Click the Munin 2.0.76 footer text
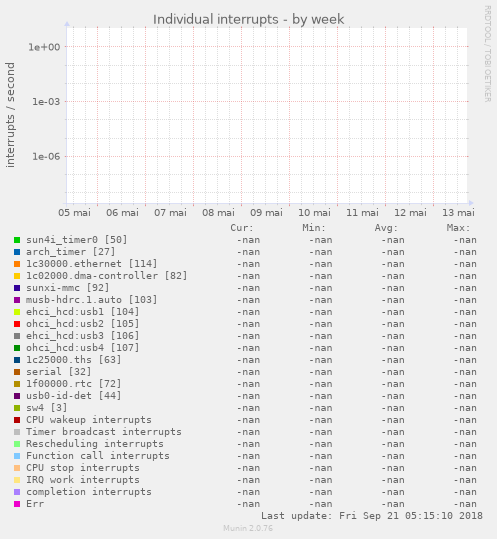This screenshot has height=539, width=497. [248, 528]
